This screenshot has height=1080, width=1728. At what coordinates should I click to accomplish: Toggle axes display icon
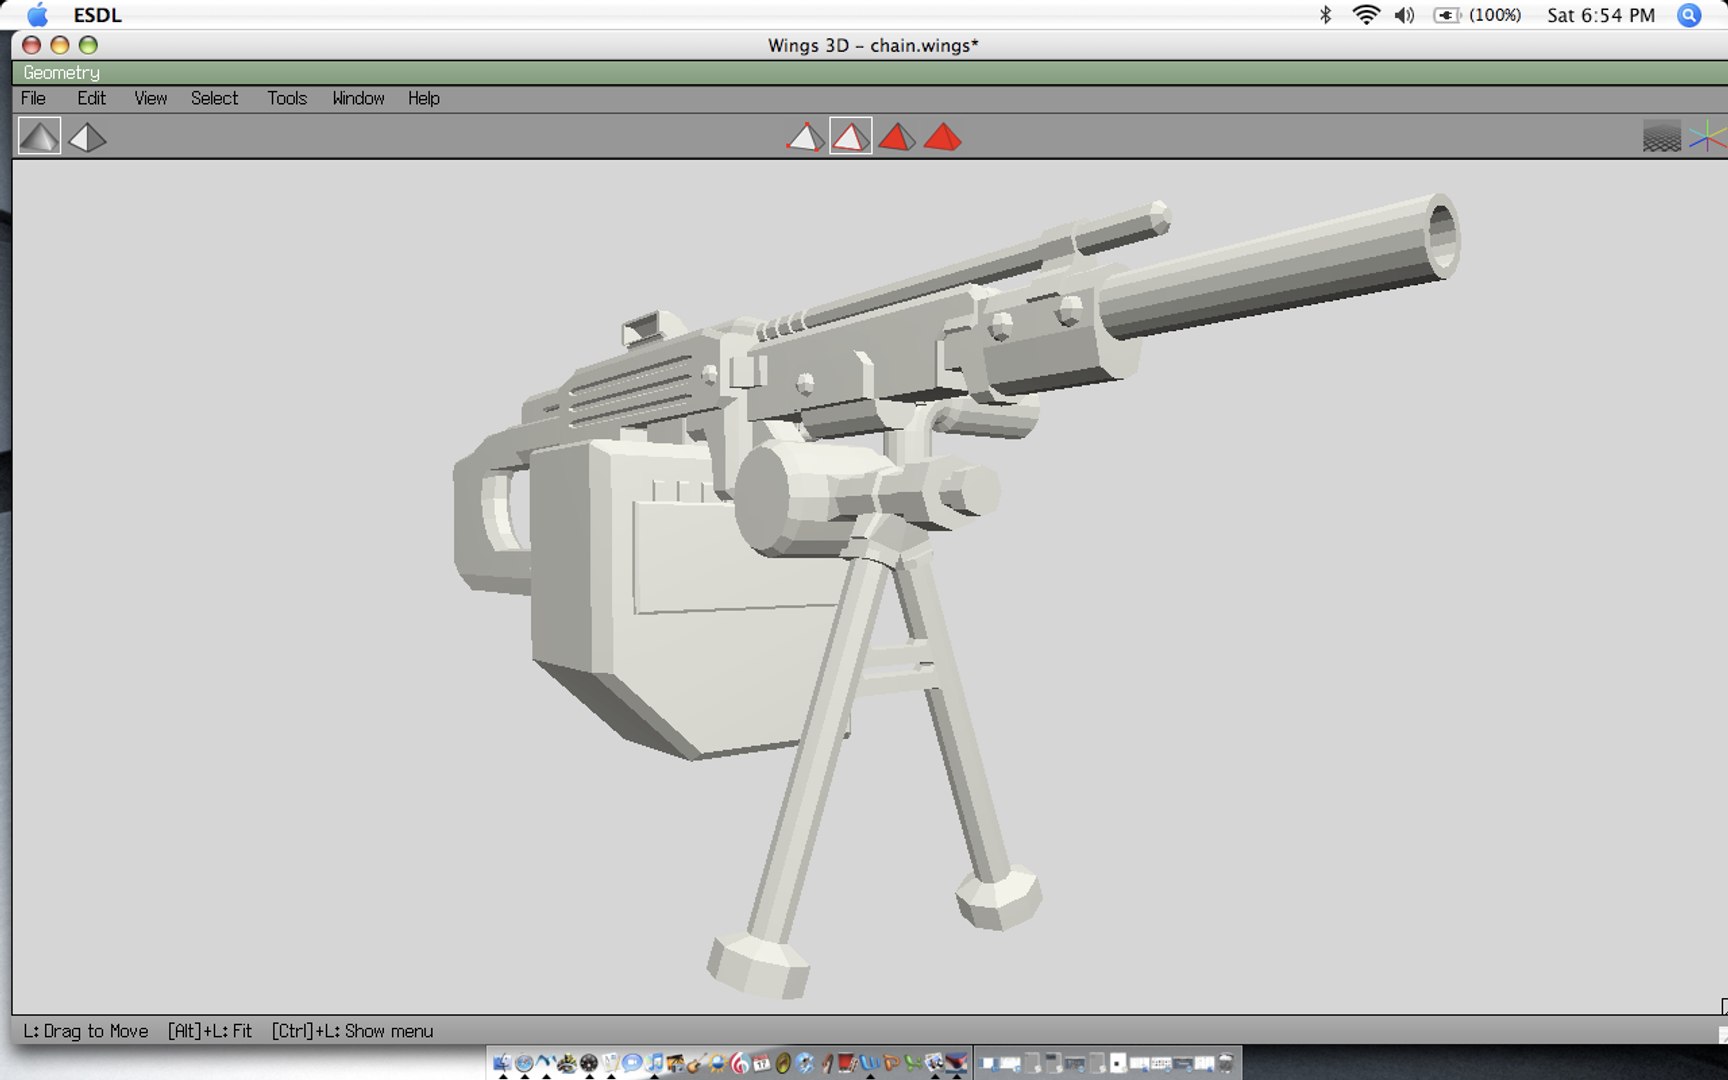coord(1707,136)
